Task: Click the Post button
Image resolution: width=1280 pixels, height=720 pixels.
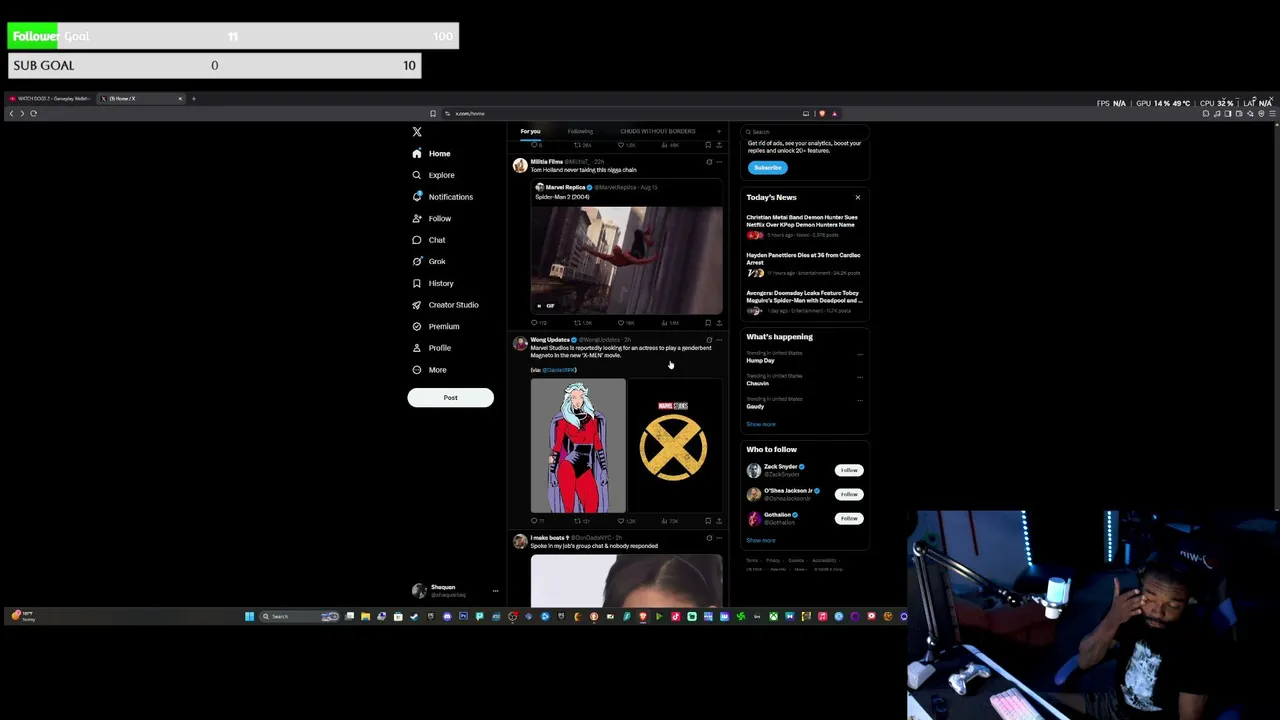Action: pos(450,398)
